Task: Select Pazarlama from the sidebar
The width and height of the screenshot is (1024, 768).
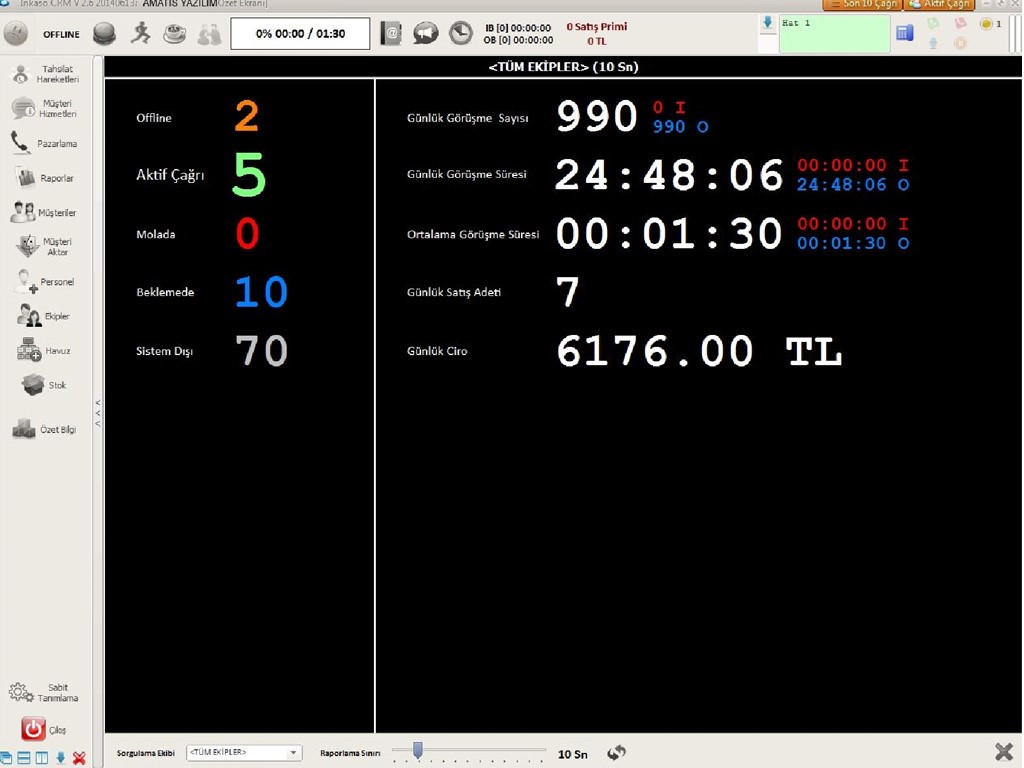Action: pyautogui.click(x=43, y=143)
